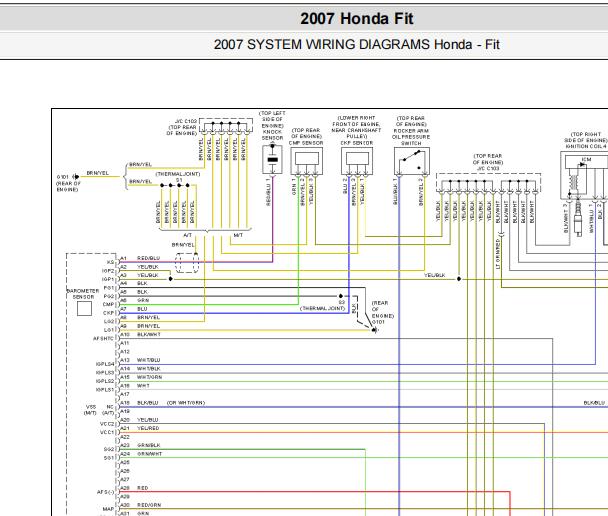Click the 'M/T' bracket label
608x516 pixels.
click(238, 235)
